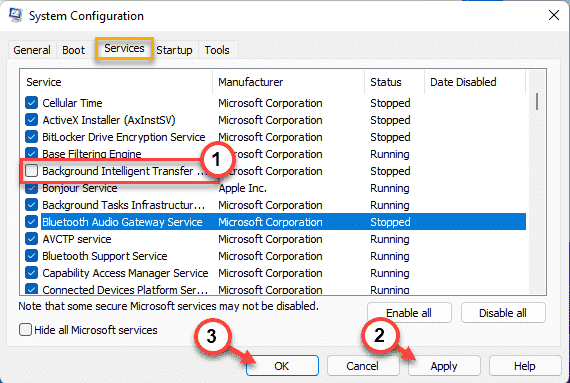Confirm with the OK button
The width and height of the screenshot is (570, 383).
(282, 366)
